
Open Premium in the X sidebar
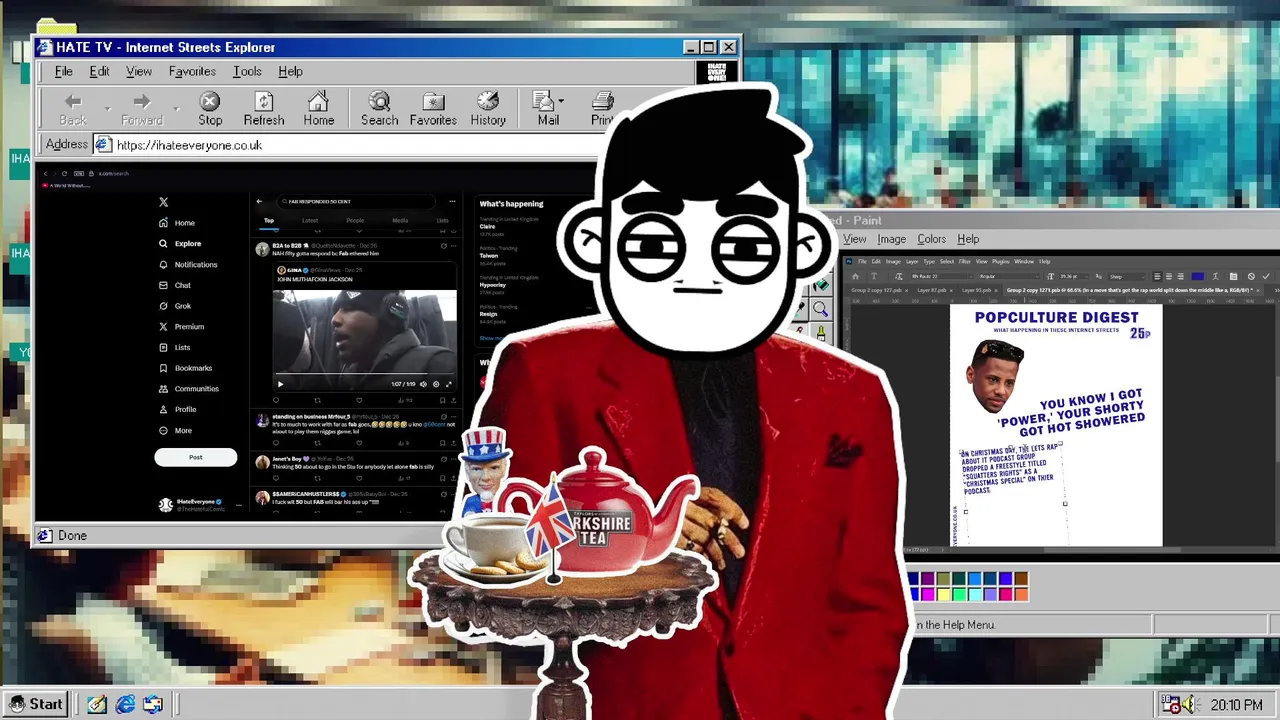click(181, 326)
